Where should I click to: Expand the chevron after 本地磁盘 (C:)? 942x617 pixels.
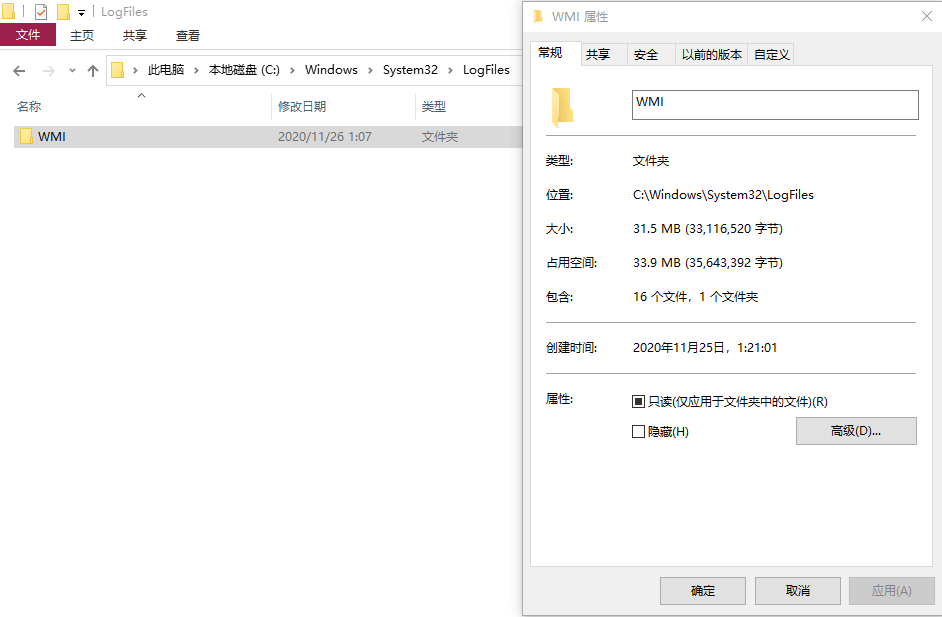click(292, 70)
